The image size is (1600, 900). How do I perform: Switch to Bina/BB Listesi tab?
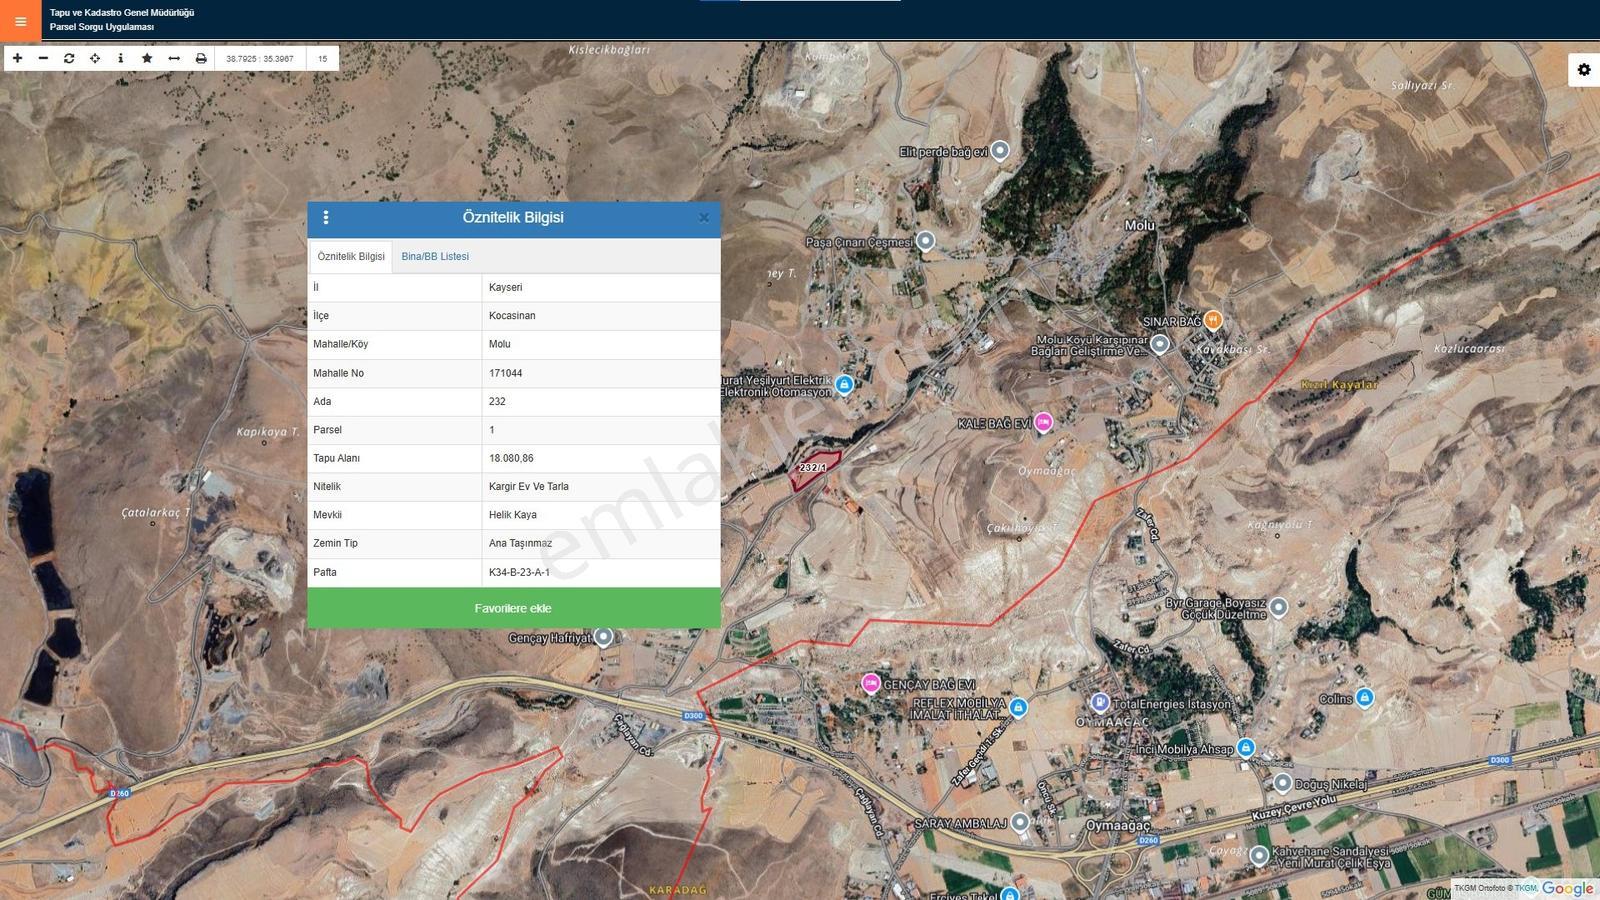coord(435,256)
